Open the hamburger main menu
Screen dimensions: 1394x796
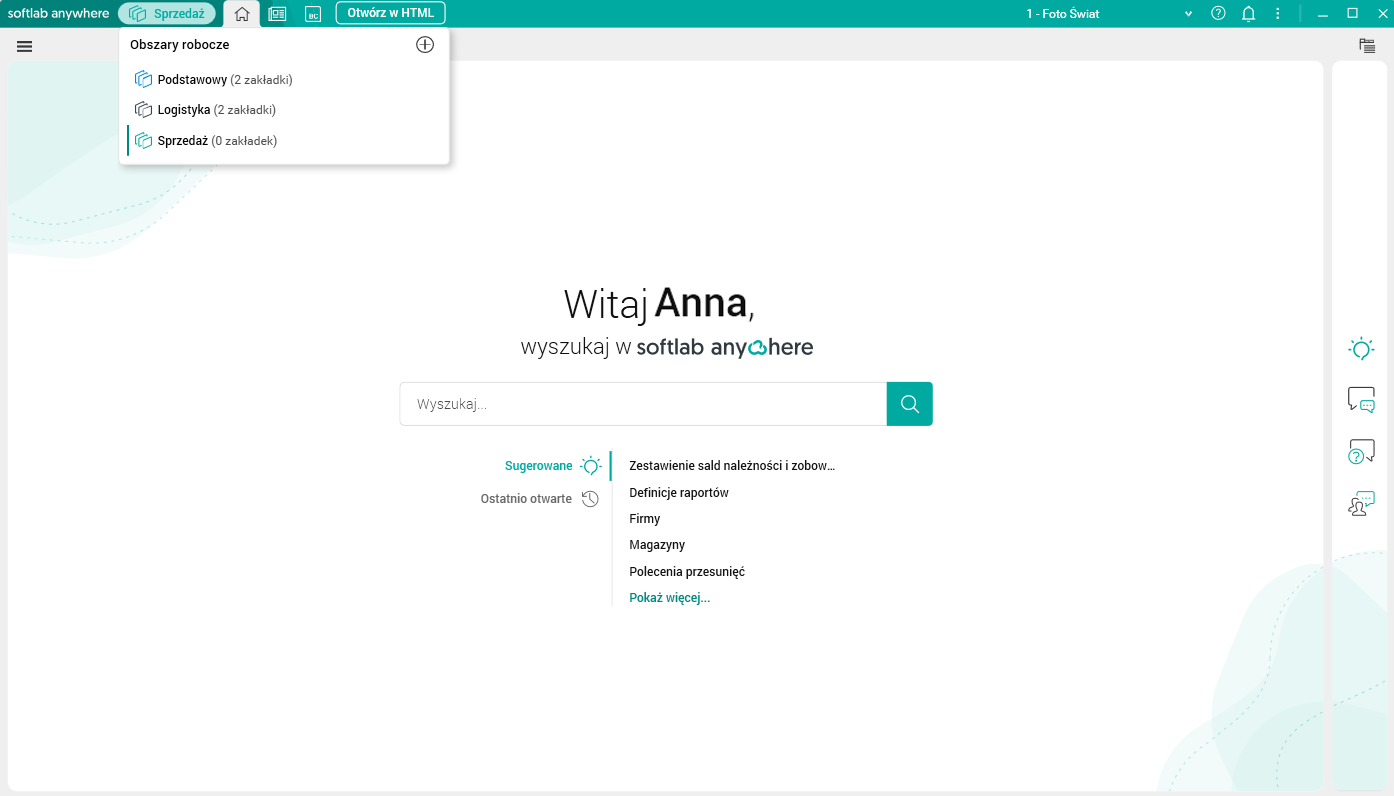point(25,46)
